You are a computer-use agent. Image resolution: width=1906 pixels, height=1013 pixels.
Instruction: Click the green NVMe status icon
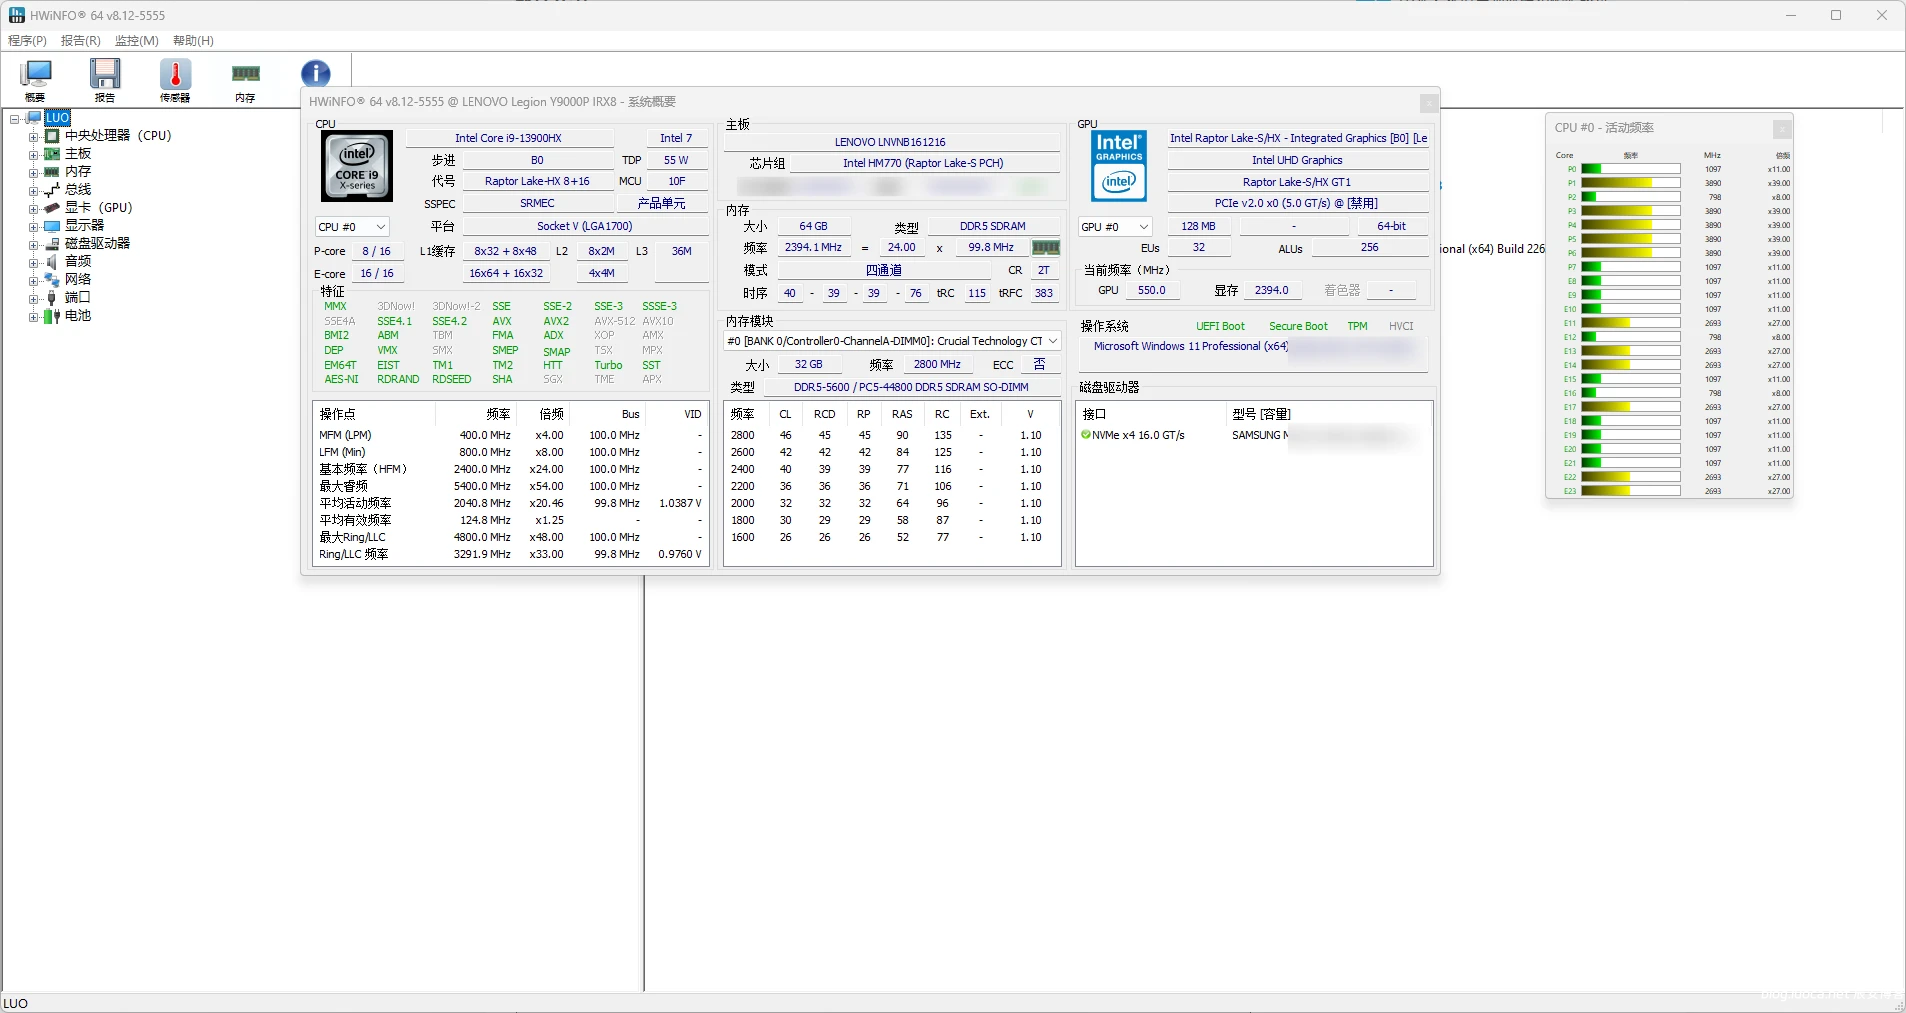1085,435
